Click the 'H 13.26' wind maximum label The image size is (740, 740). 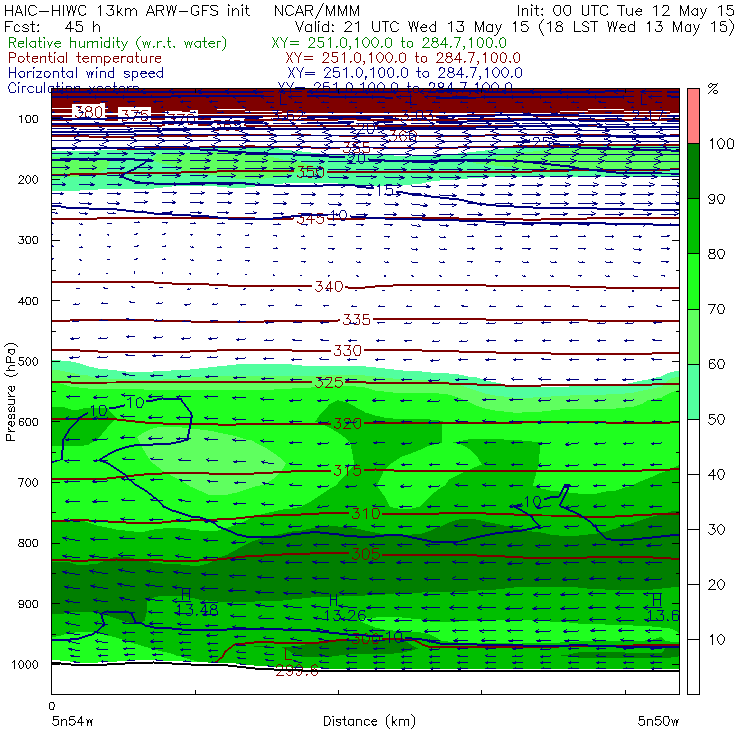click(x=345, y=608)
